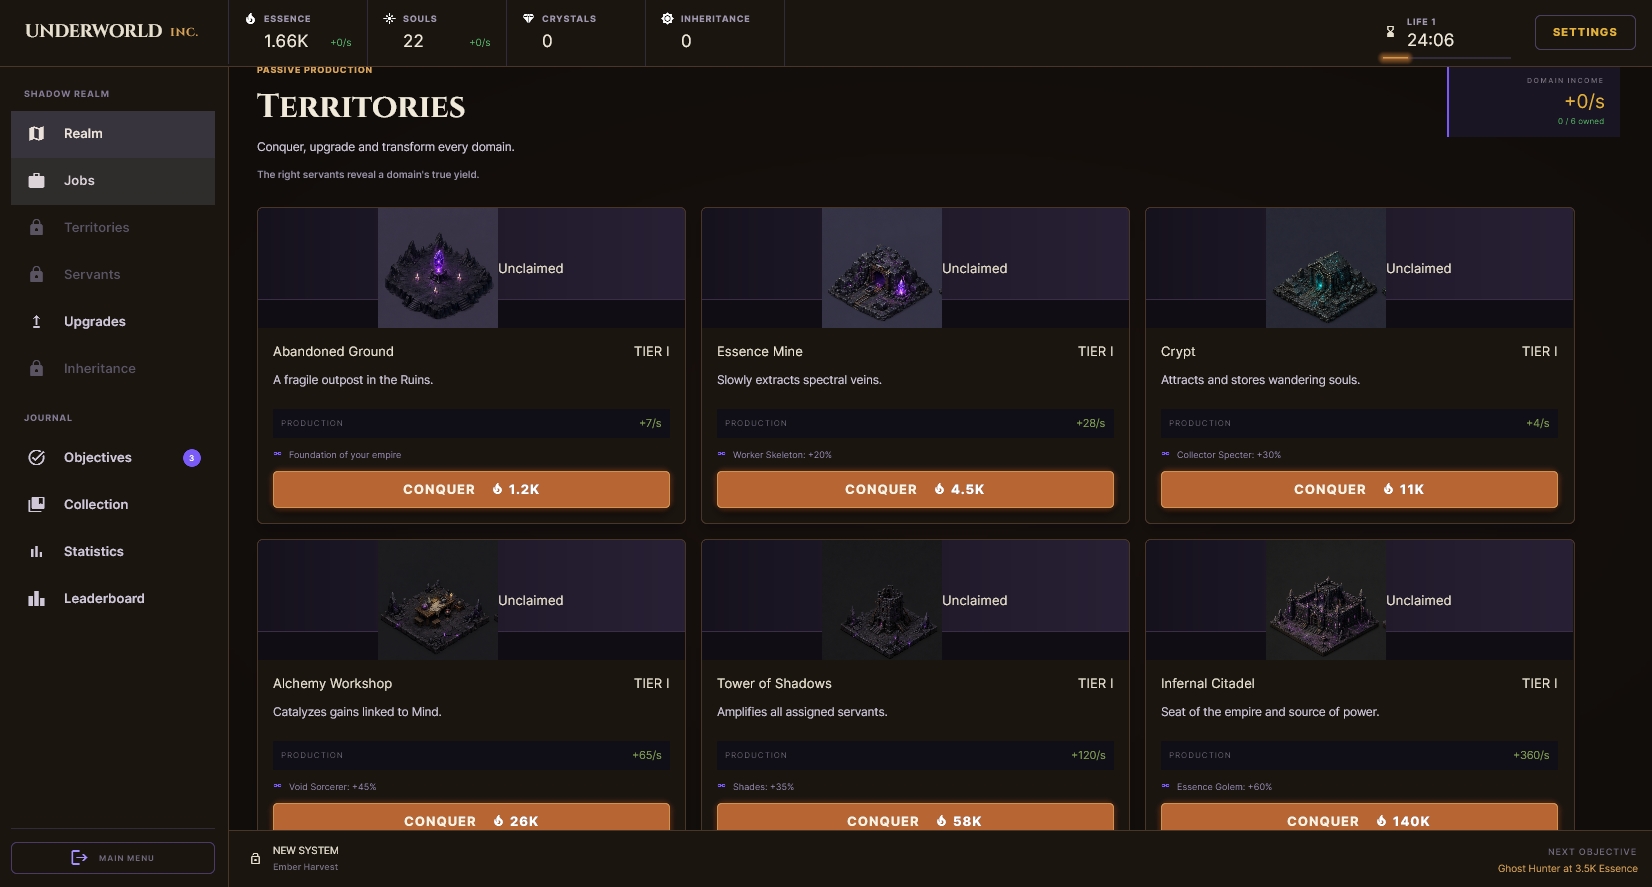Image resolution: width=1652 pixels, height=887 pixels.
Task: Click the Essence flame icon in header
Action: click(250, 19)
